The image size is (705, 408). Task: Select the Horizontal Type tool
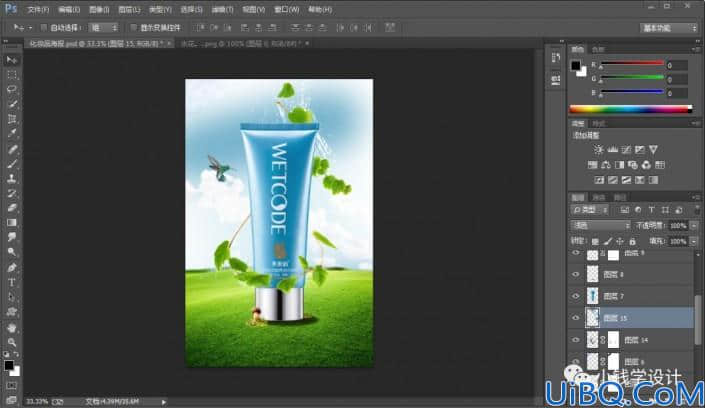[x=12, y=282]
